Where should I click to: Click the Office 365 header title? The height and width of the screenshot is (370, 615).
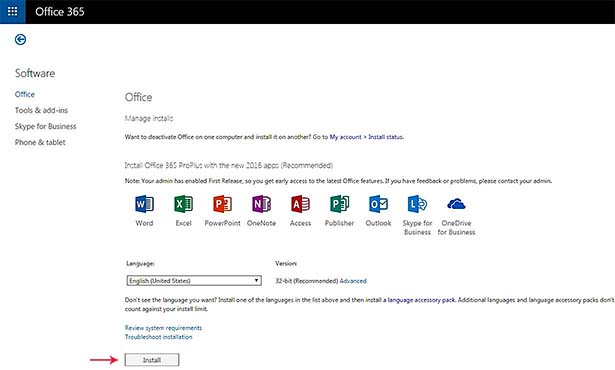point(60,12)
